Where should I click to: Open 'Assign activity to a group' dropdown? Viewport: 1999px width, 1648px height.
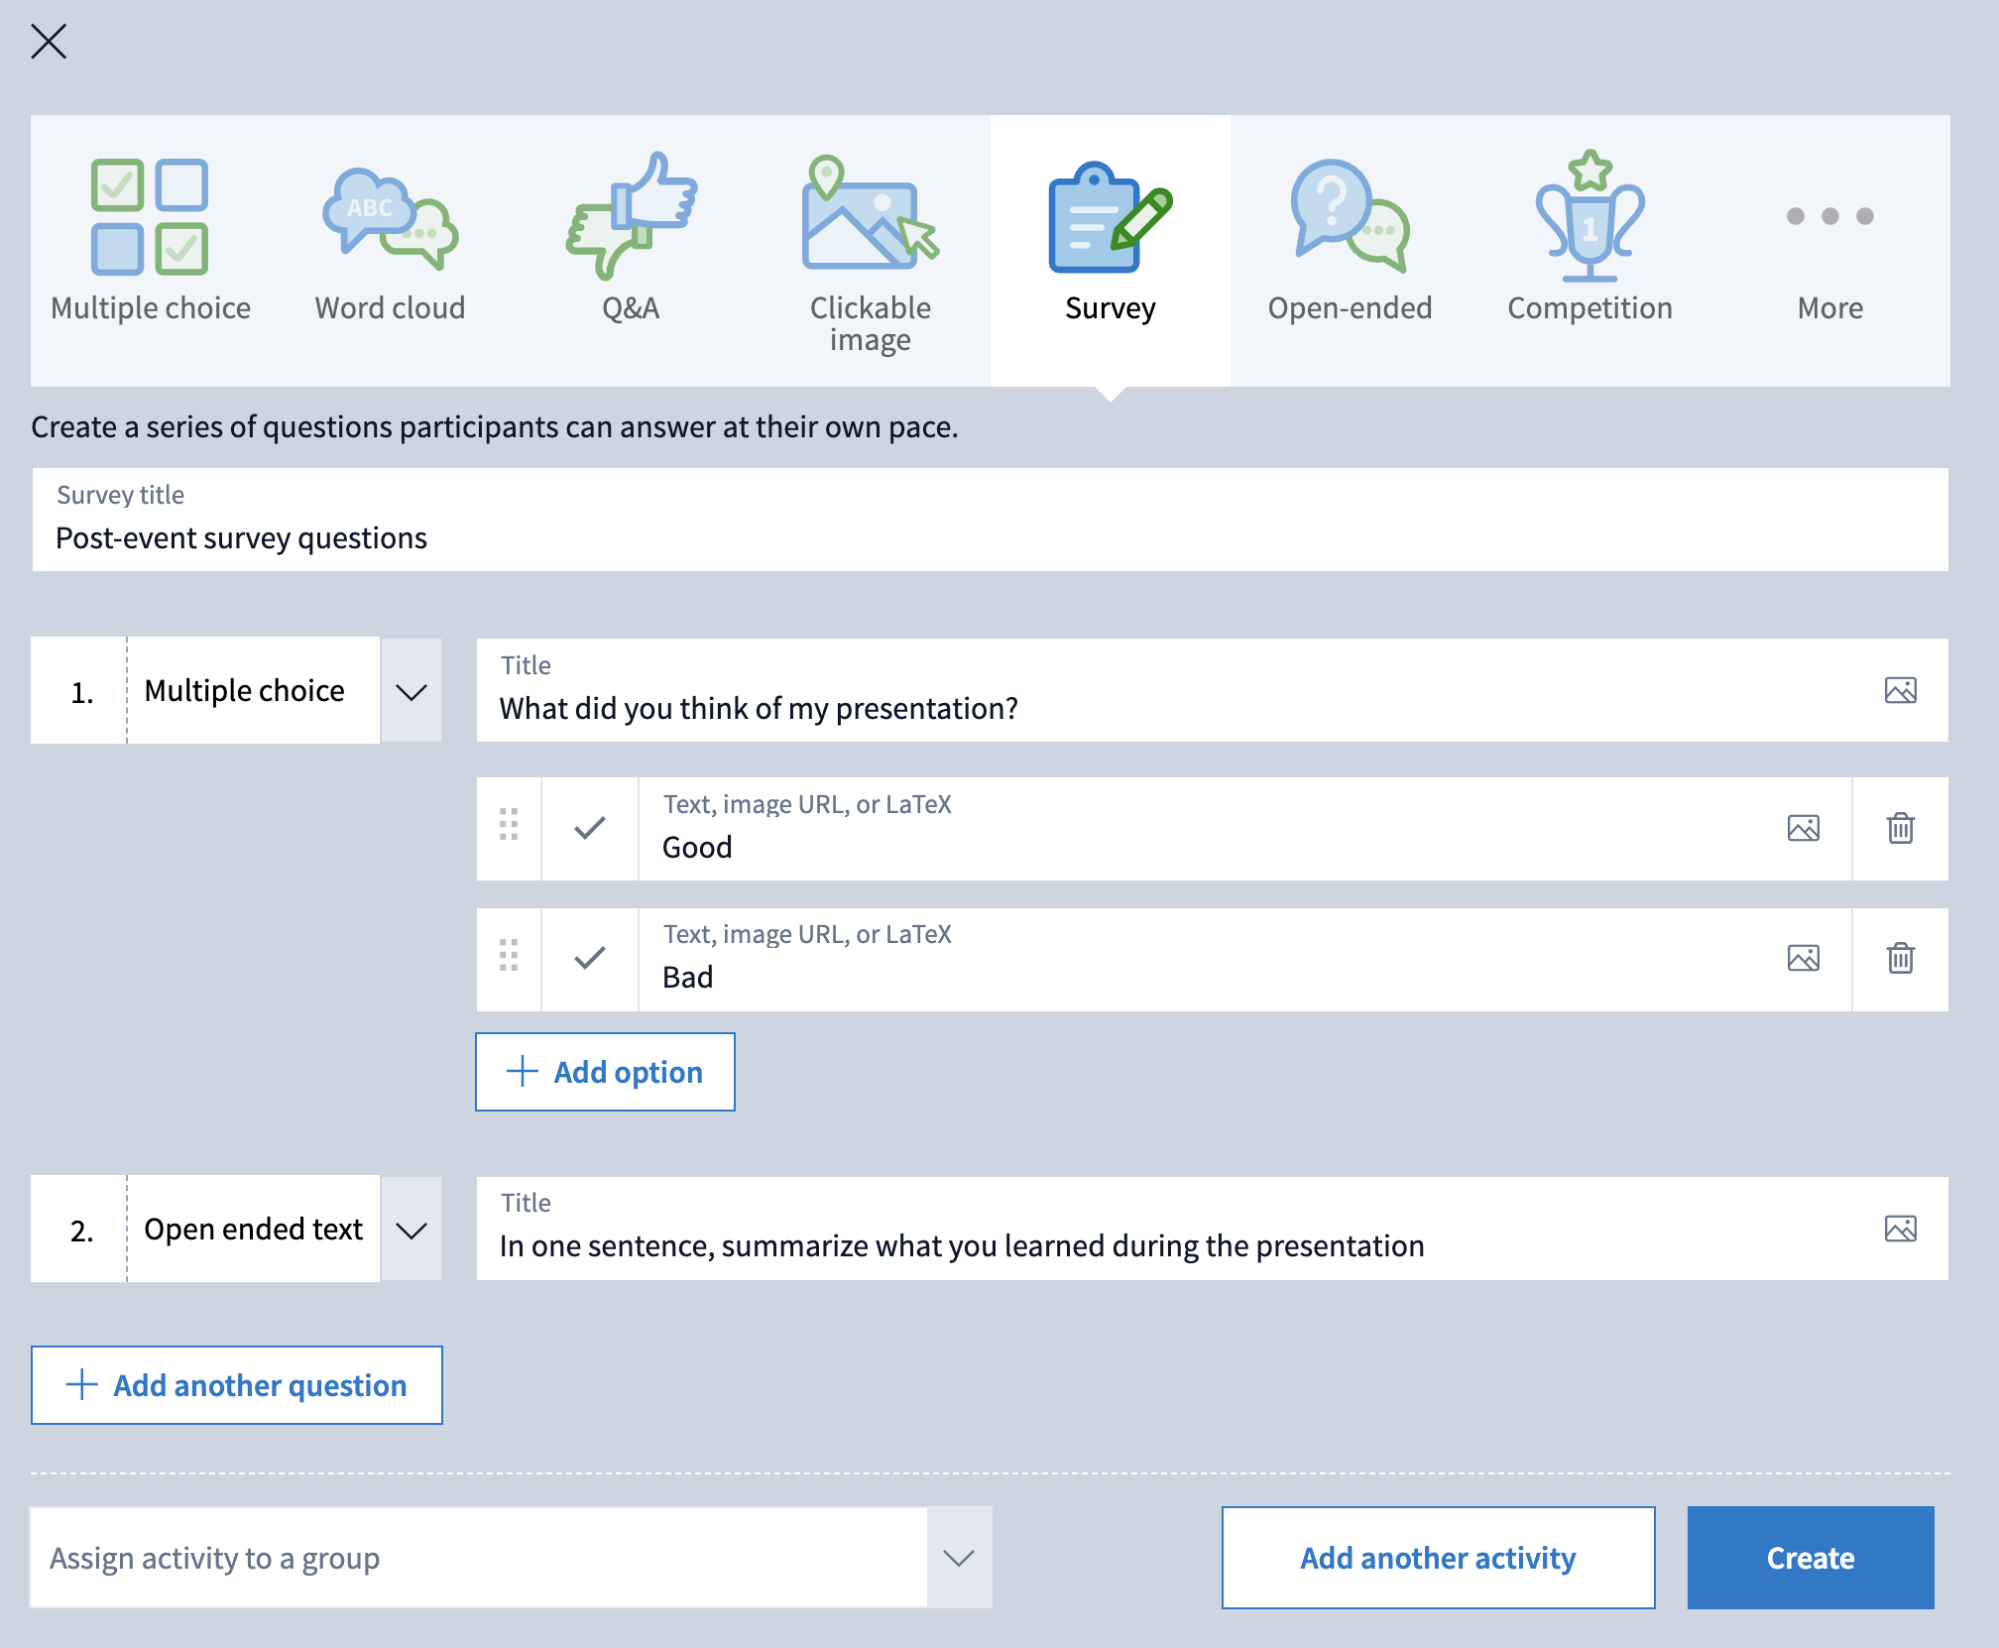(x=958, y=1557)
